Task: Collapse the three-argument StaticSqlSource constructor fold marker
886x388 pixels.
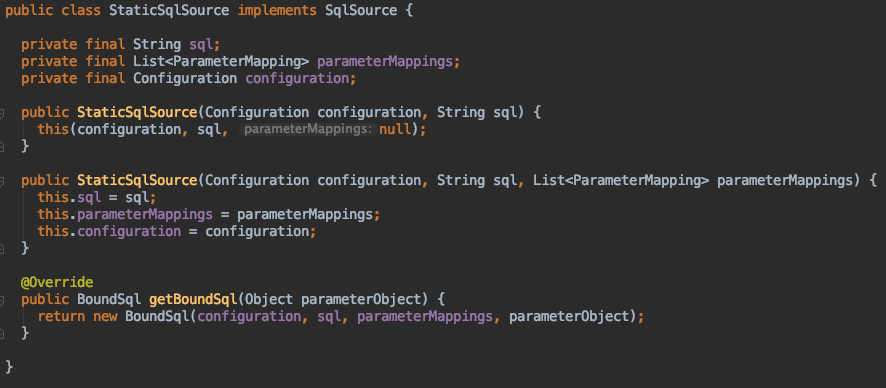Action: [x=2, y=182]
